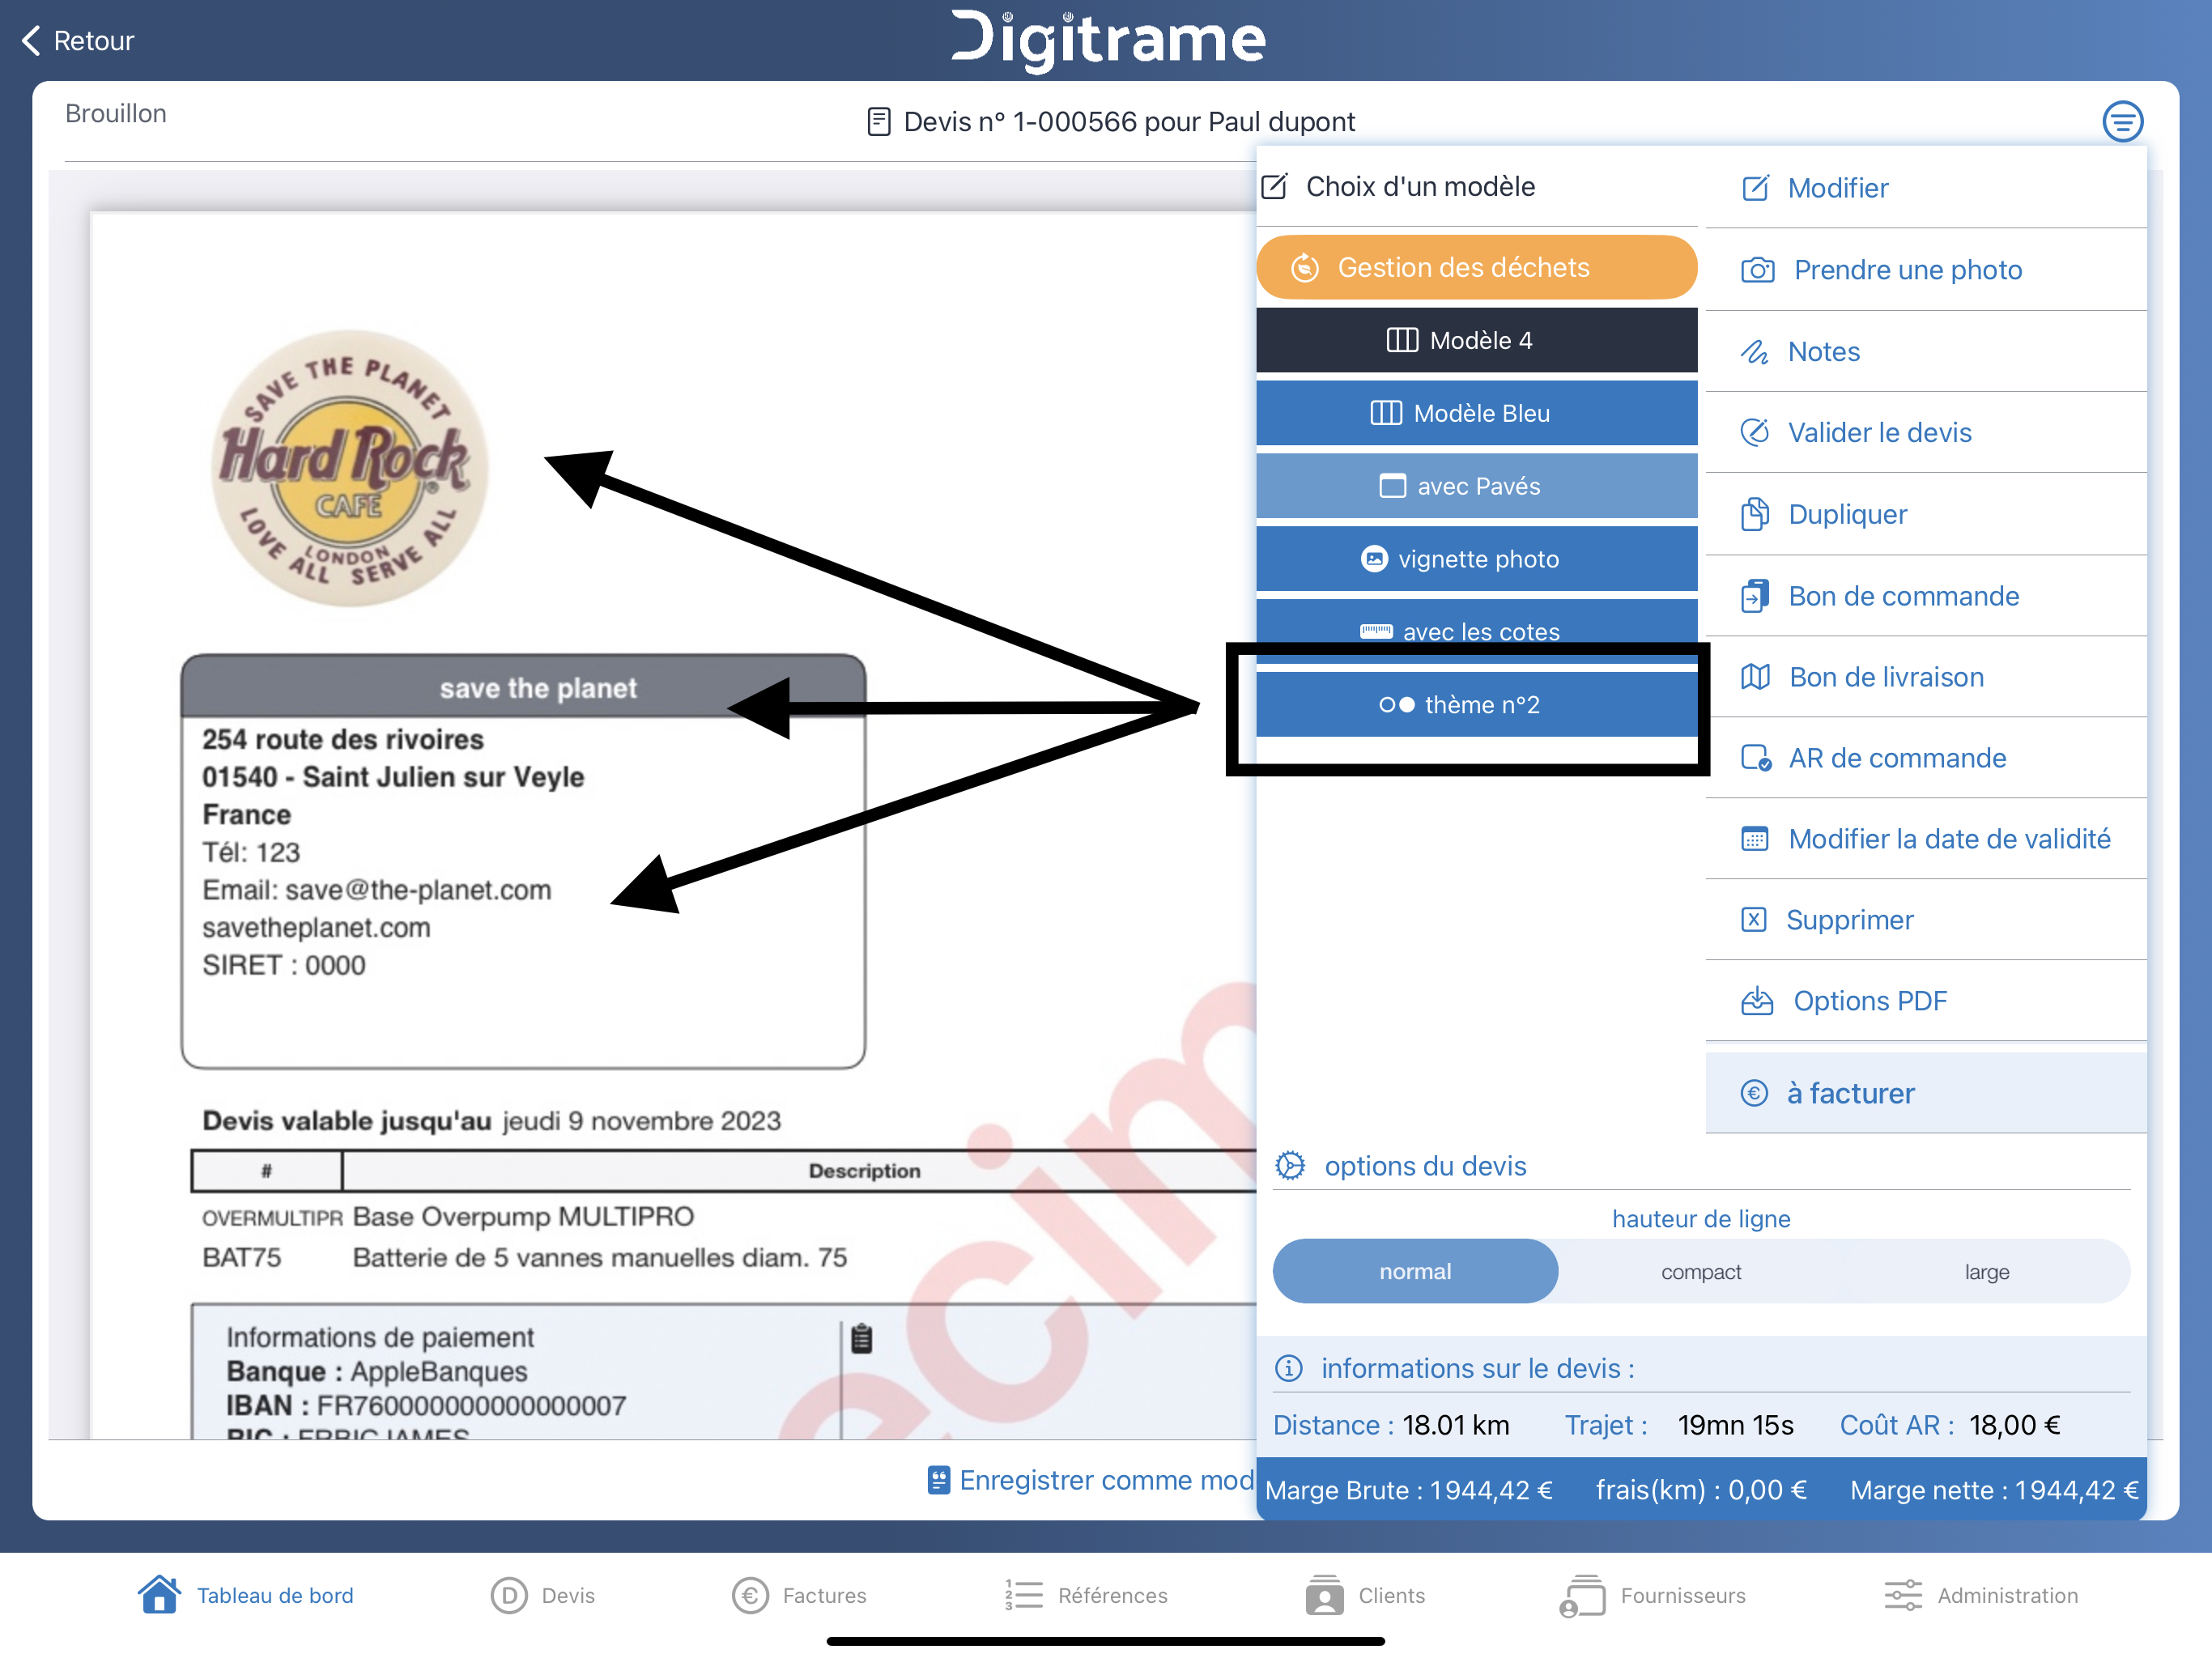The width and height of the screenshot is (2212, 1658).
Task: Open the round menu icon top right
Action: (2122, 122)
